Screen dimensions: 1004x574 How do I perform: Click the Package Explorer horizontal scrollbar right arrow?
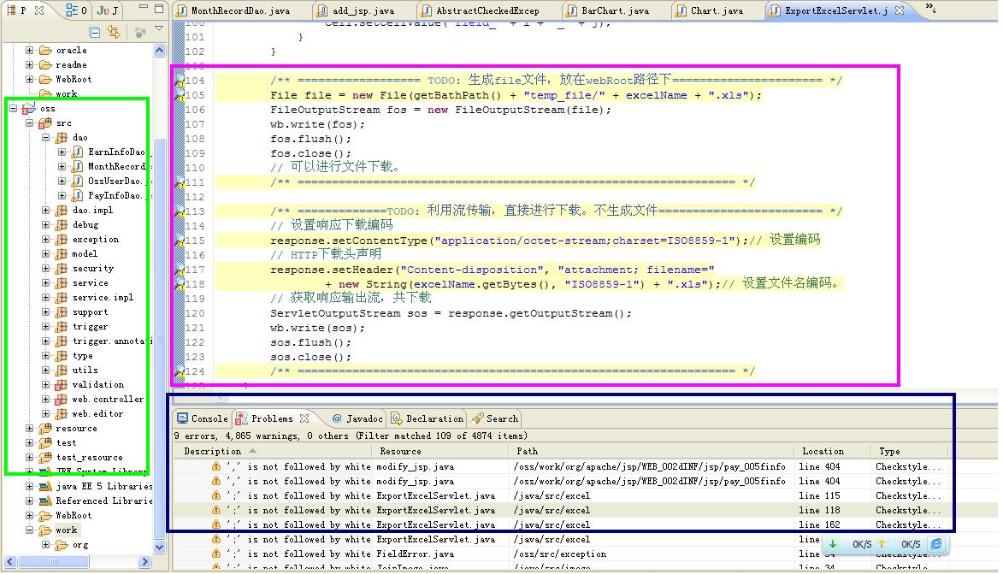pos(145,562)
